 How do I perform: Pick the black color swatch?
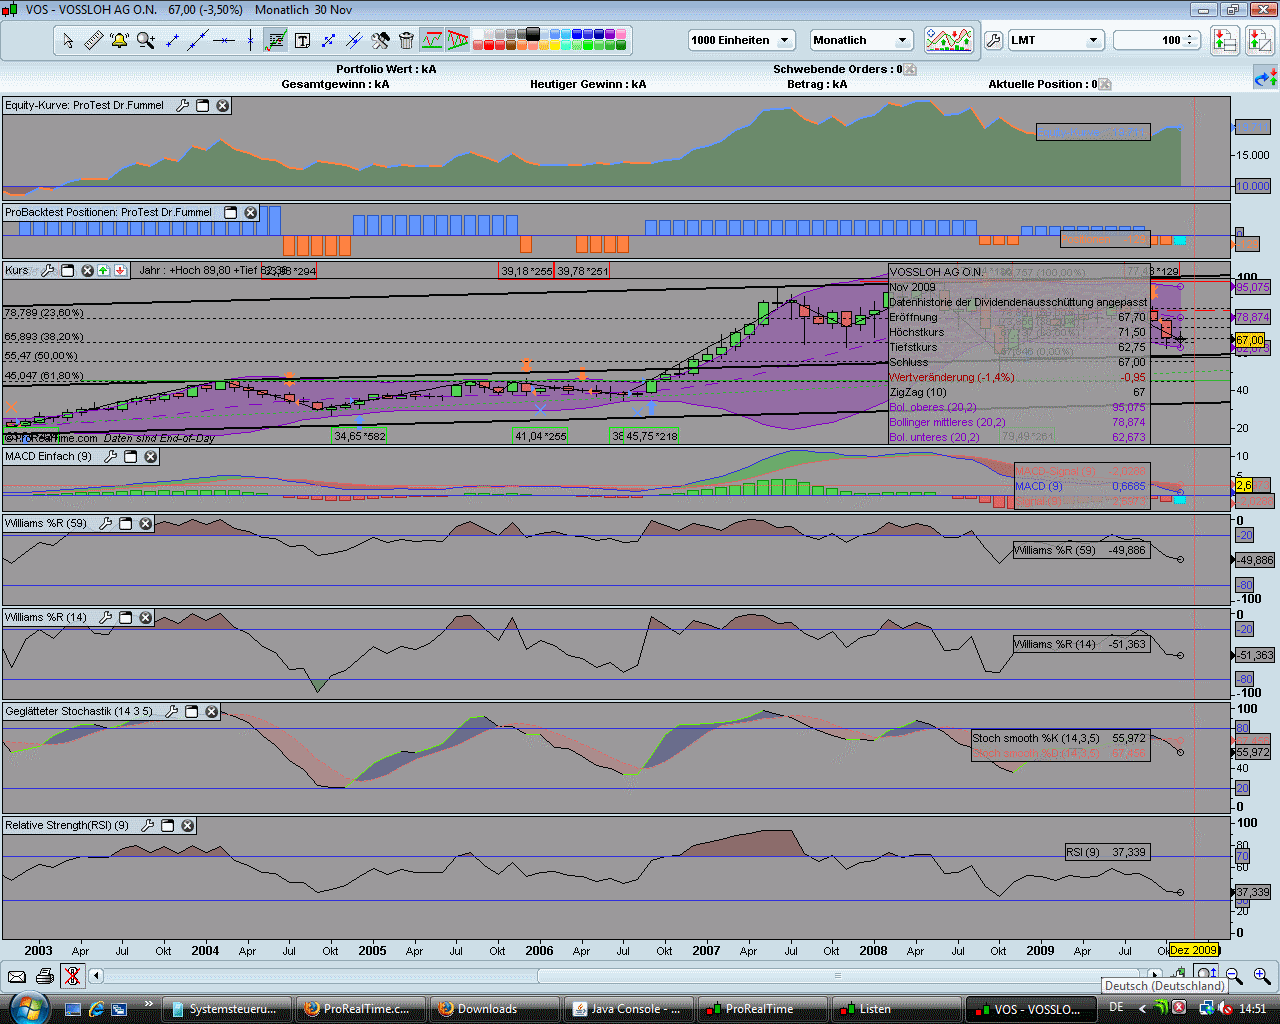[x=533, y=34]
